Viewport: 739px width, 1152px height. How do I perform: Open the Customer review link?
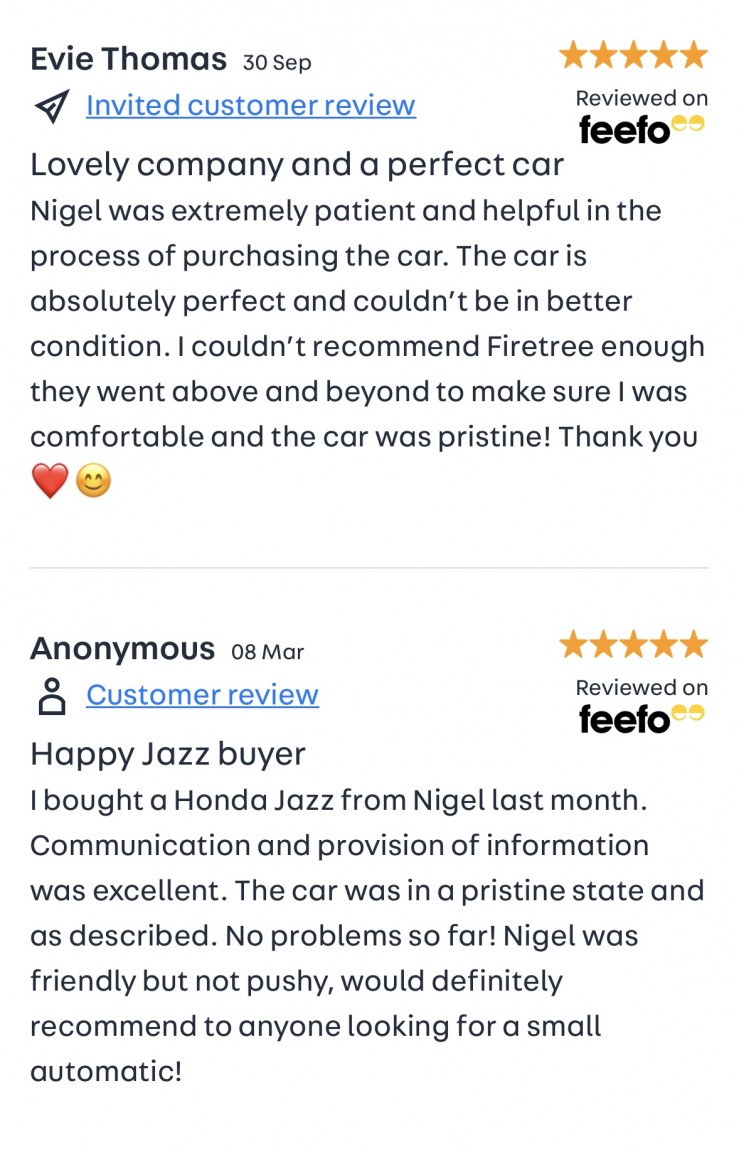coord(202,695)
